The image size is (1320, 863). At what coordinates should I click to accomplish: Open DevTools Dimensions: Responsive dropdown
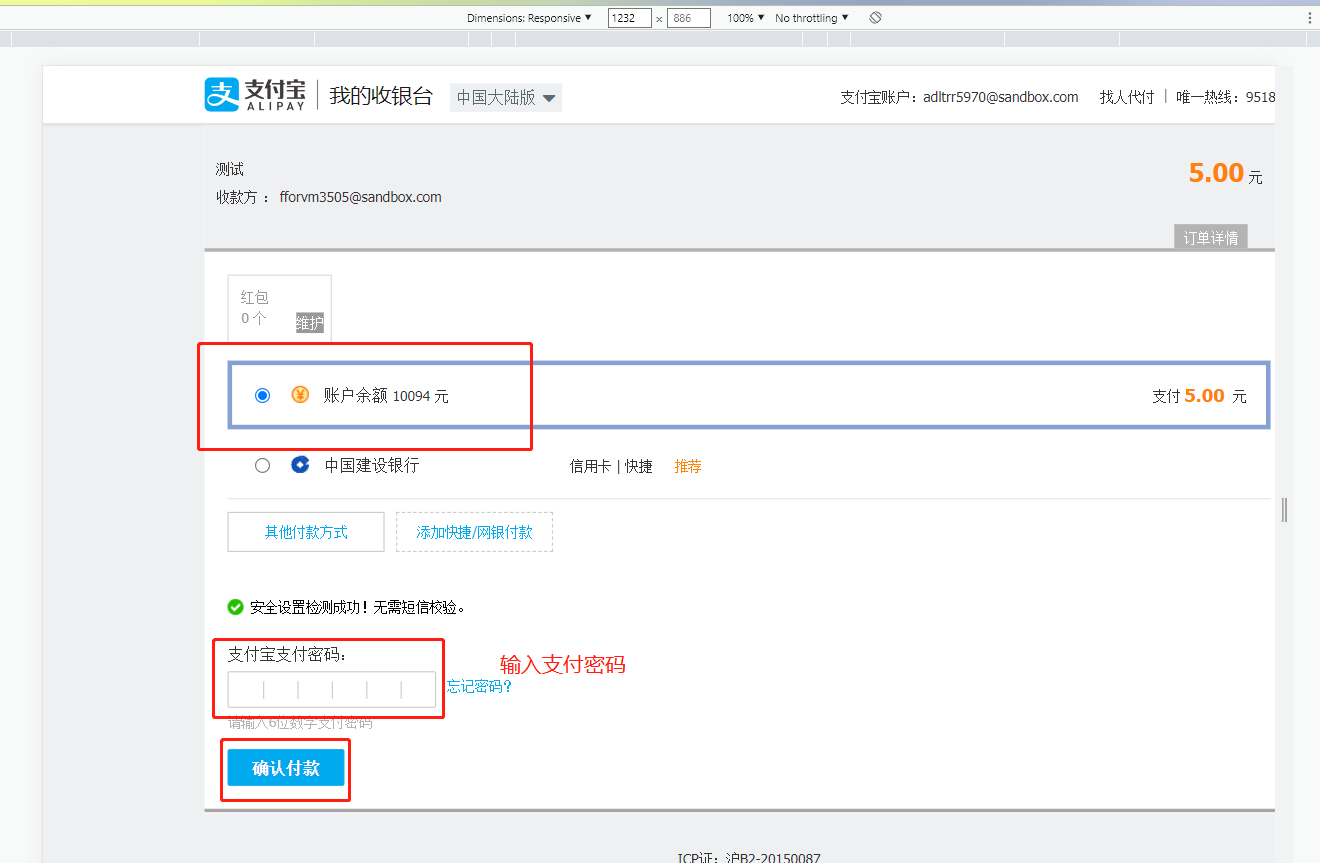529,18
